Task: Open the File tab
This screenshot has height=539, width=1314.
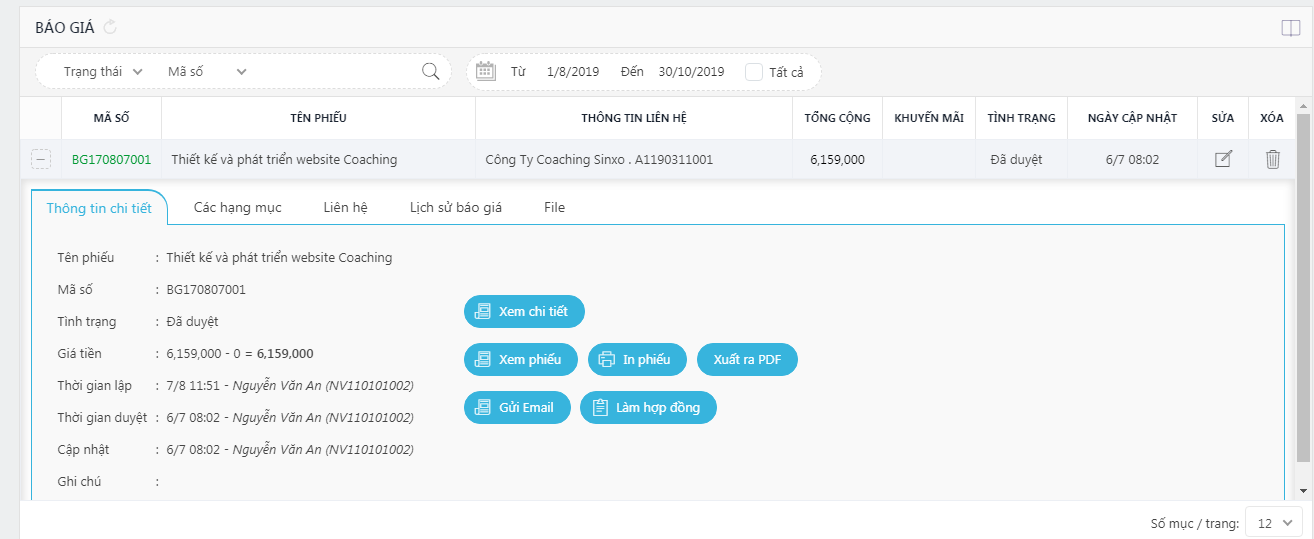Action: [x=555, y=208]
